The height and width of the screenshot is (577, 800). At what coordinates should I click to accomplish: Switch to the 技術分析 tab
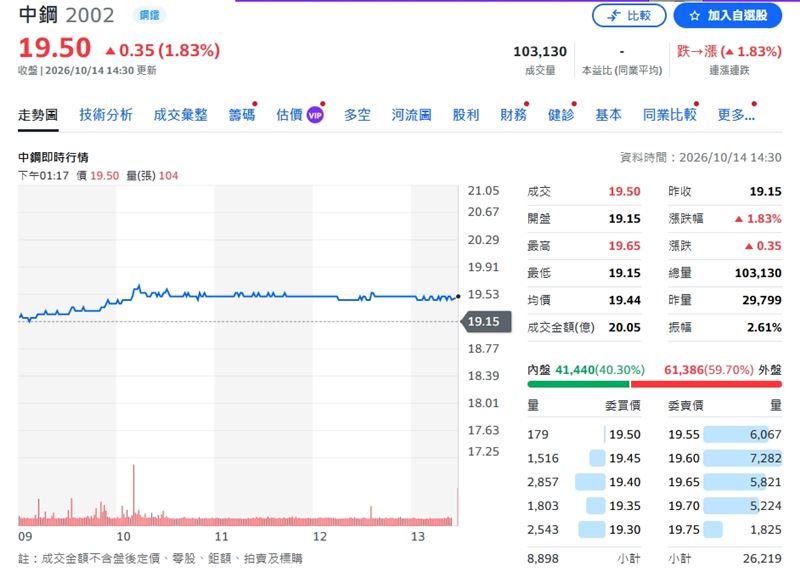point(106,115)
